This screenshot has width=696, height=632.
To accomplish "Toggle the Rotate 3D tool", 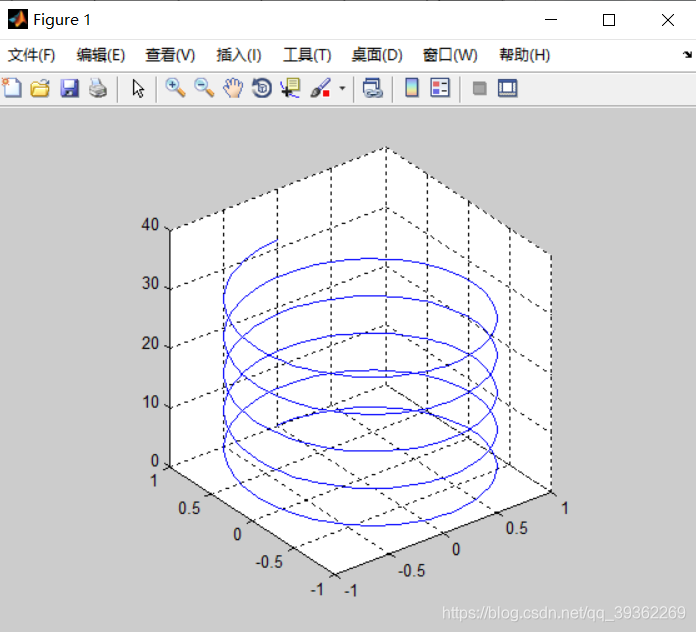I will pyautogui.click(x=262, y=88).
